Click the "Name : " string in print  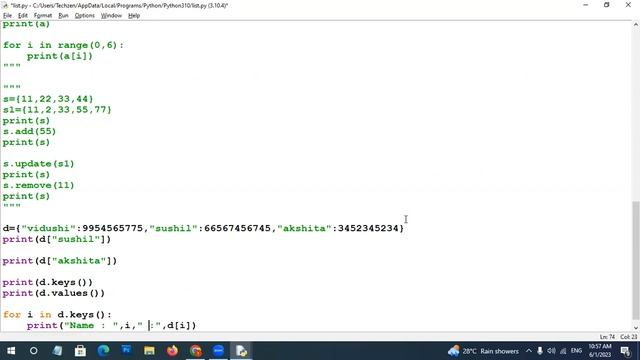pos(91,326)
